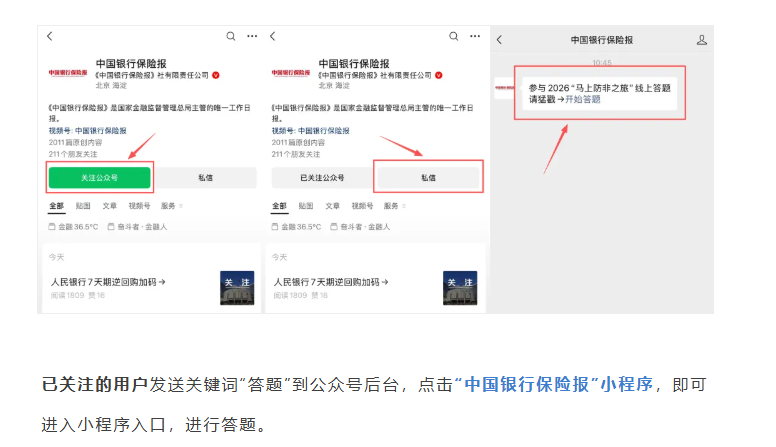Select 全部 tab on 已关注公众号 screen
This screenshot has width=776, height=447.
tap(279, 206)
